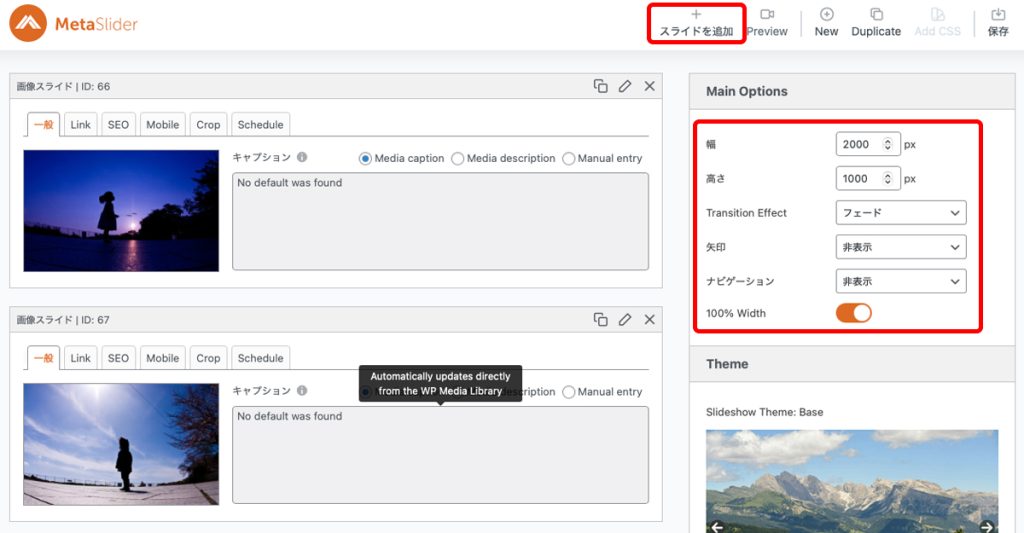Select Manual entry radio for slide 67
Viewport: 1024px width, 533px height.
tap(569, 392)
